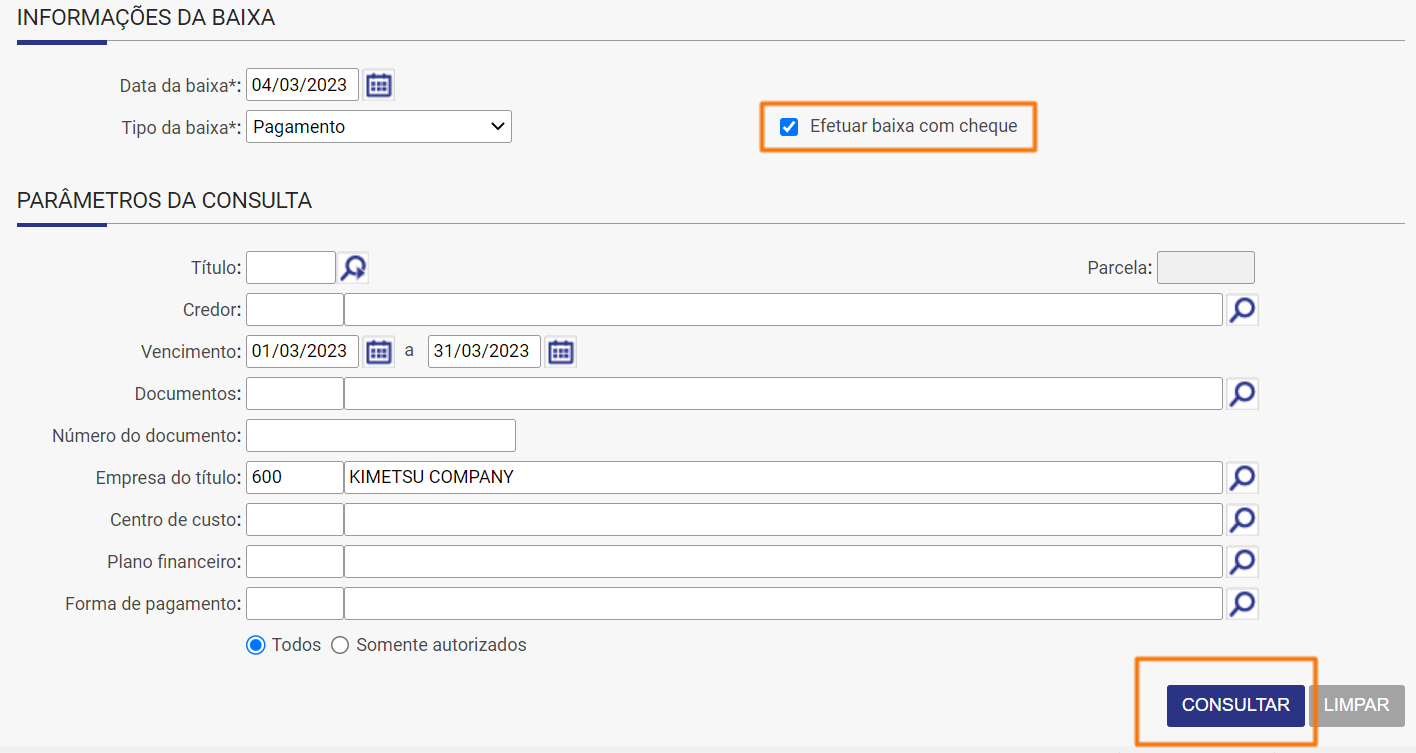This screenshot has height=753, width=1416.
Task: Focus the Plano financeiro code field
Action: pos(295,562)
